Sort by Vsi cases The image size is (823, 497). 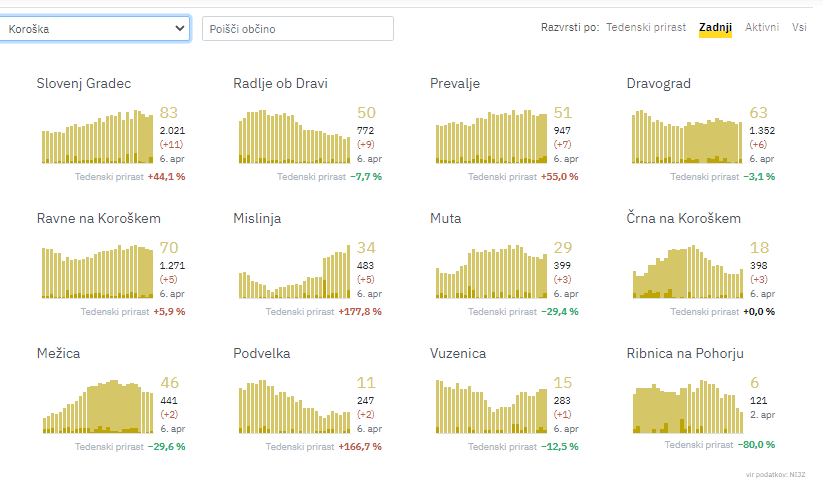(x=799, y=27)
